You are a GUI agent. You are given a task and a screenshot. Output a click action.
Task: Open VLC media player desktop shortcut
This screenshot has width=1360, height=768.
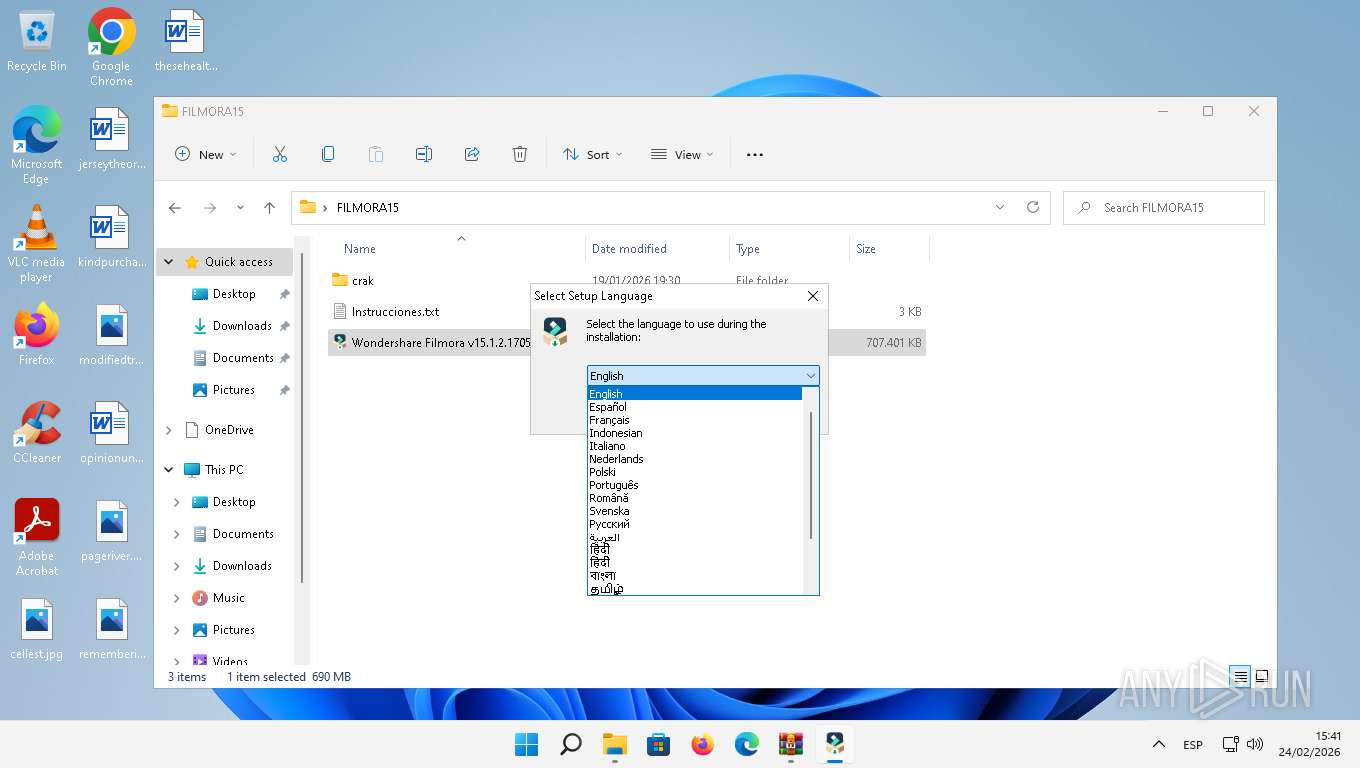point(37,243)
